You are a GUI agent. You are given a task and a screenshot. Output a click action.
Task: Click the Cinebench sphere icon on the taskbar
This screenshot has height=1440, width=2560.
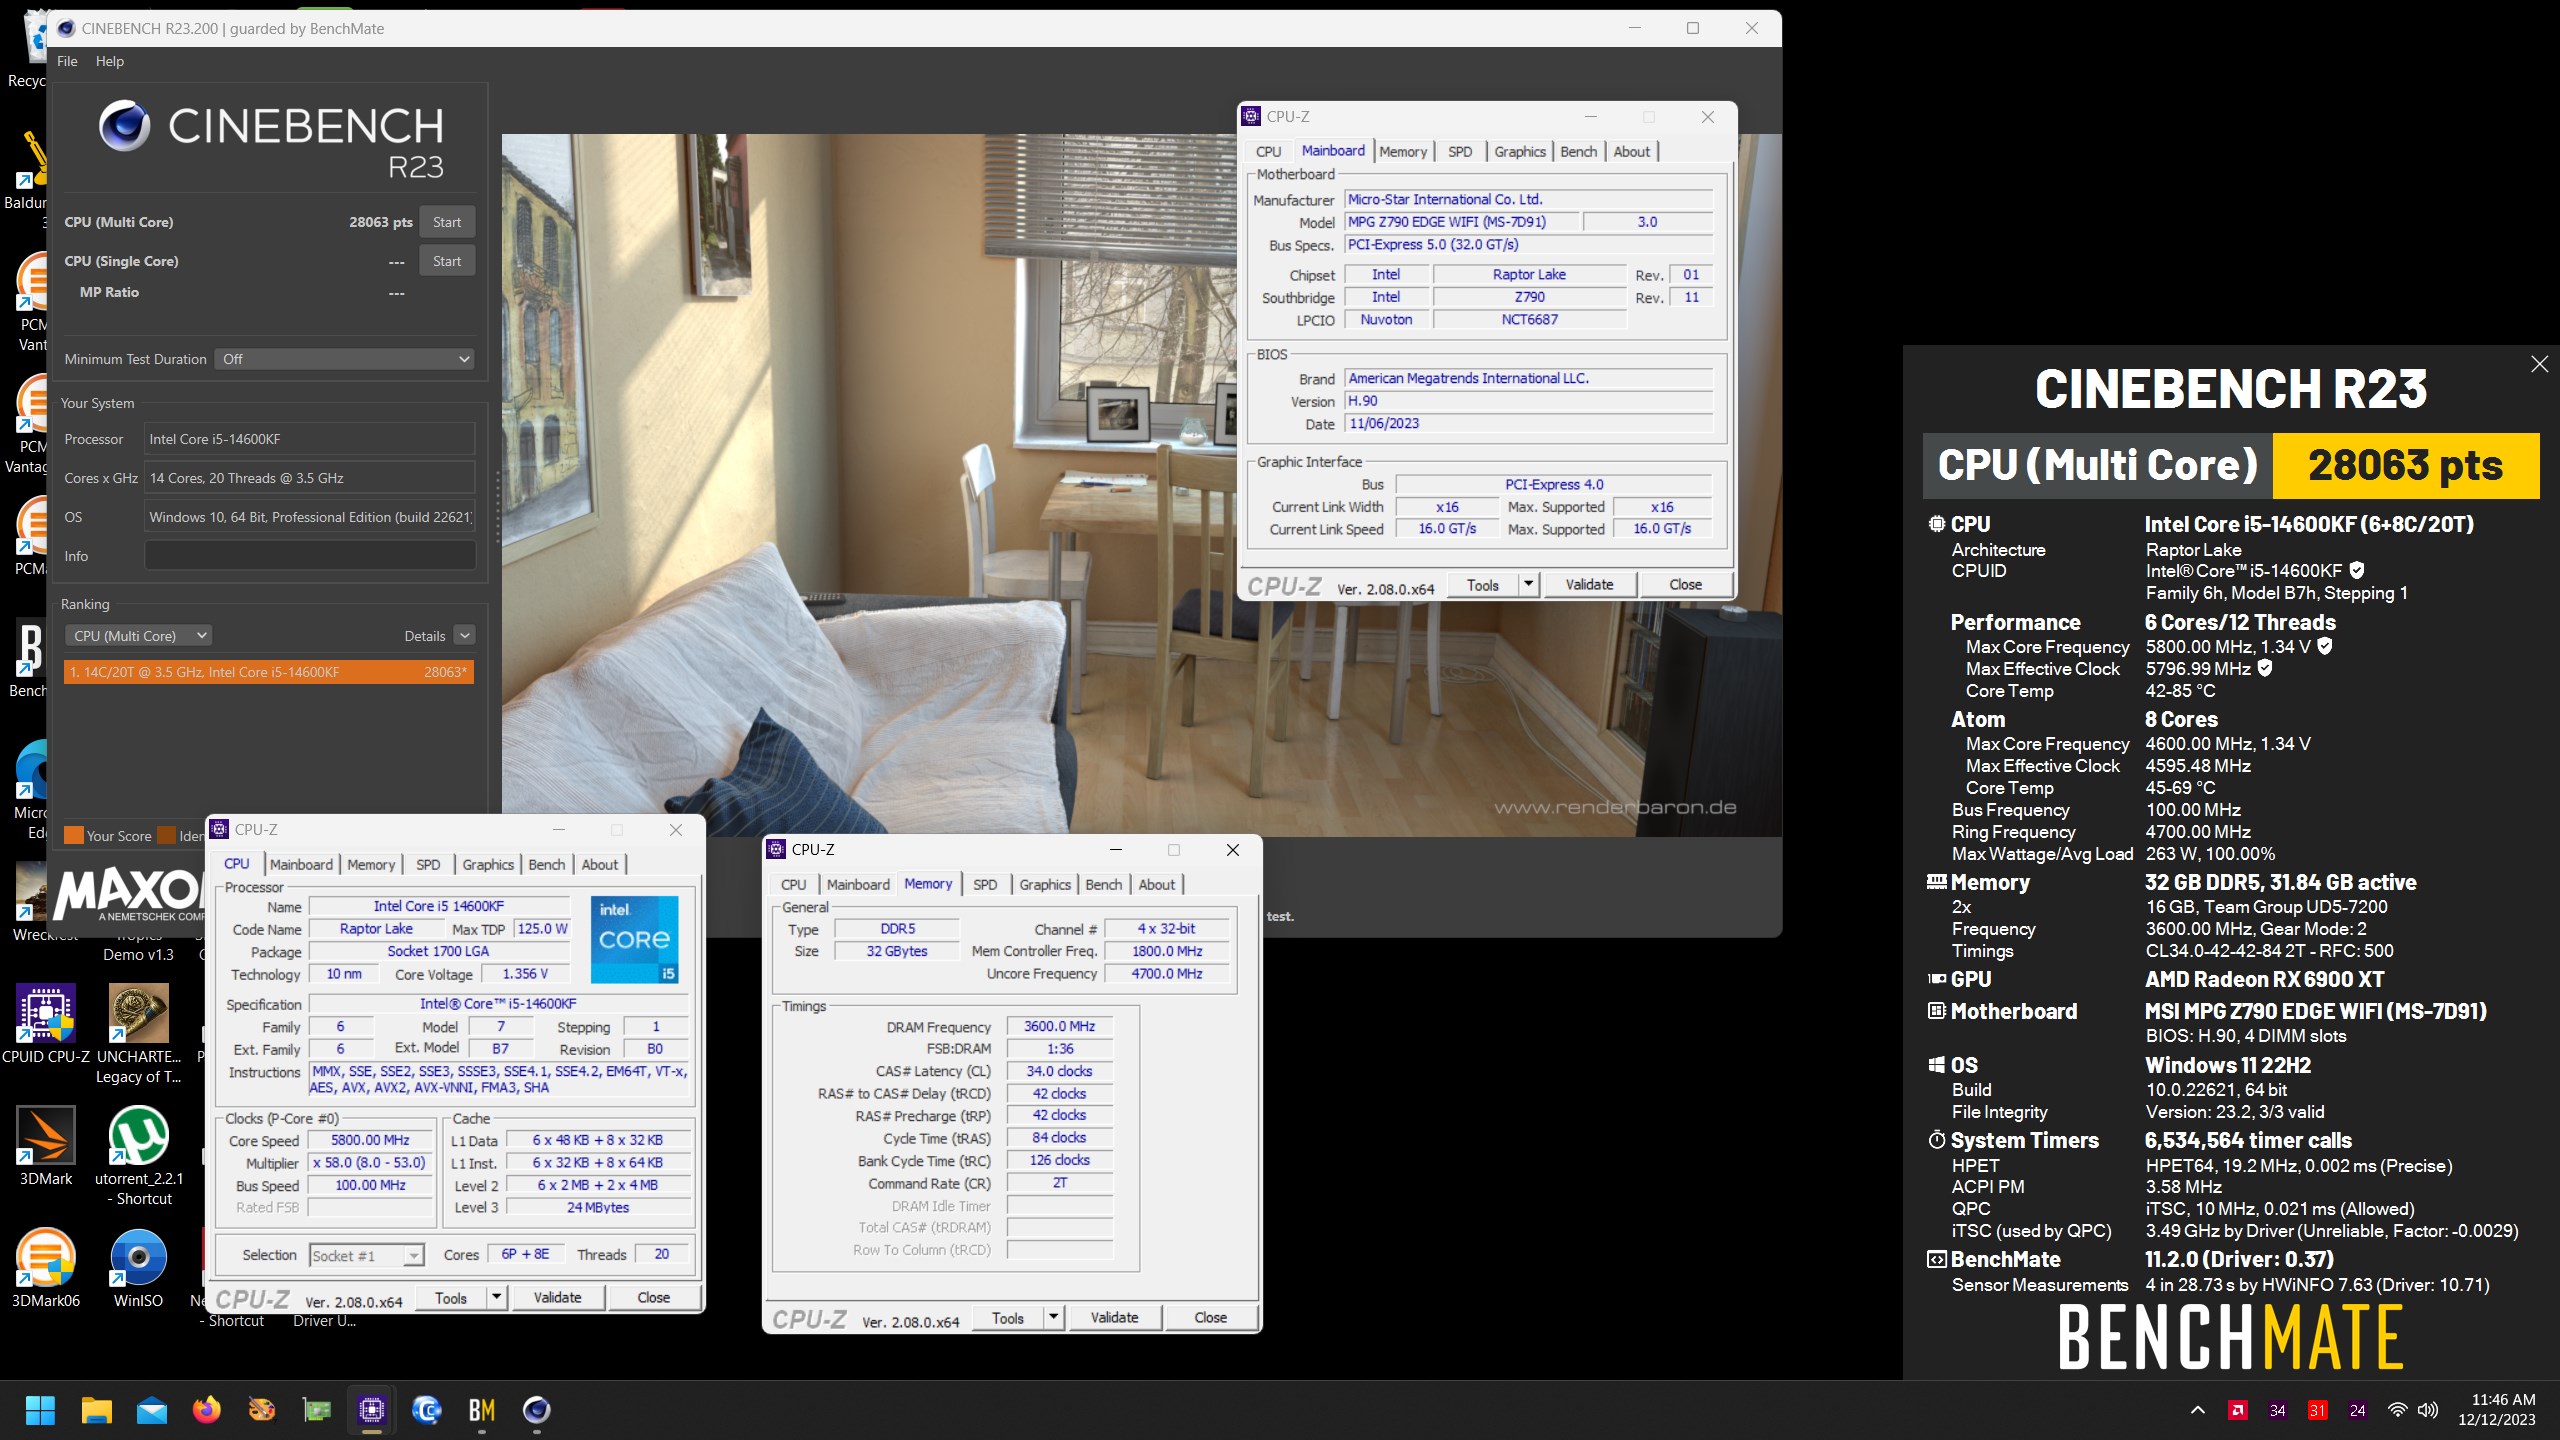[537, 1410]
